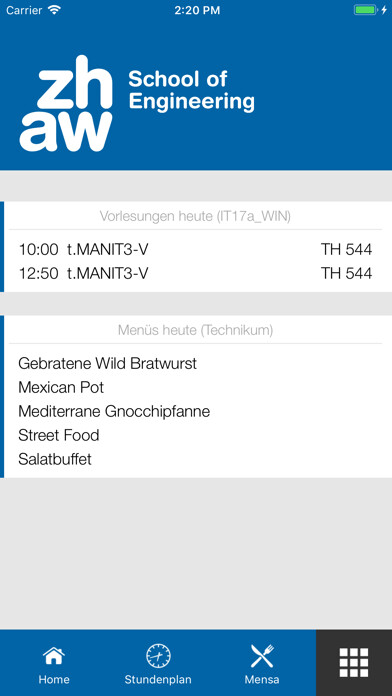392x696 pixels.
Task: Switch to the Stundenplan tab label
Action: coord(158,679)
